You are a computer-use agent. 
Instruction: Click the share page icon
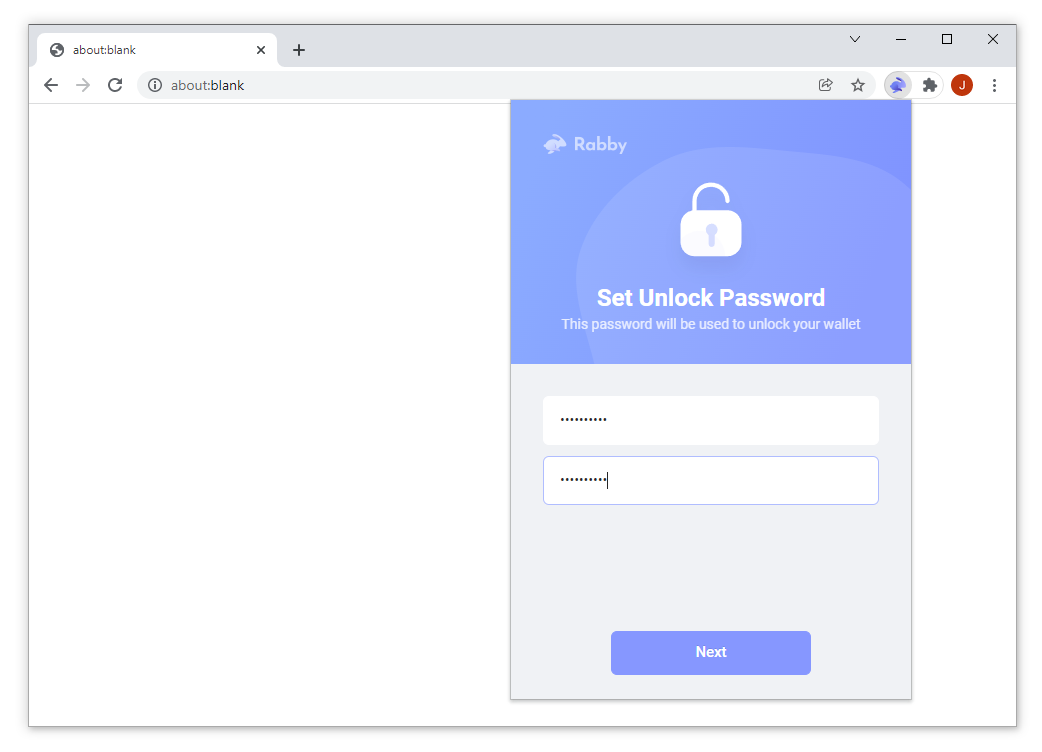pyautogui.click(x=825, y=85)
